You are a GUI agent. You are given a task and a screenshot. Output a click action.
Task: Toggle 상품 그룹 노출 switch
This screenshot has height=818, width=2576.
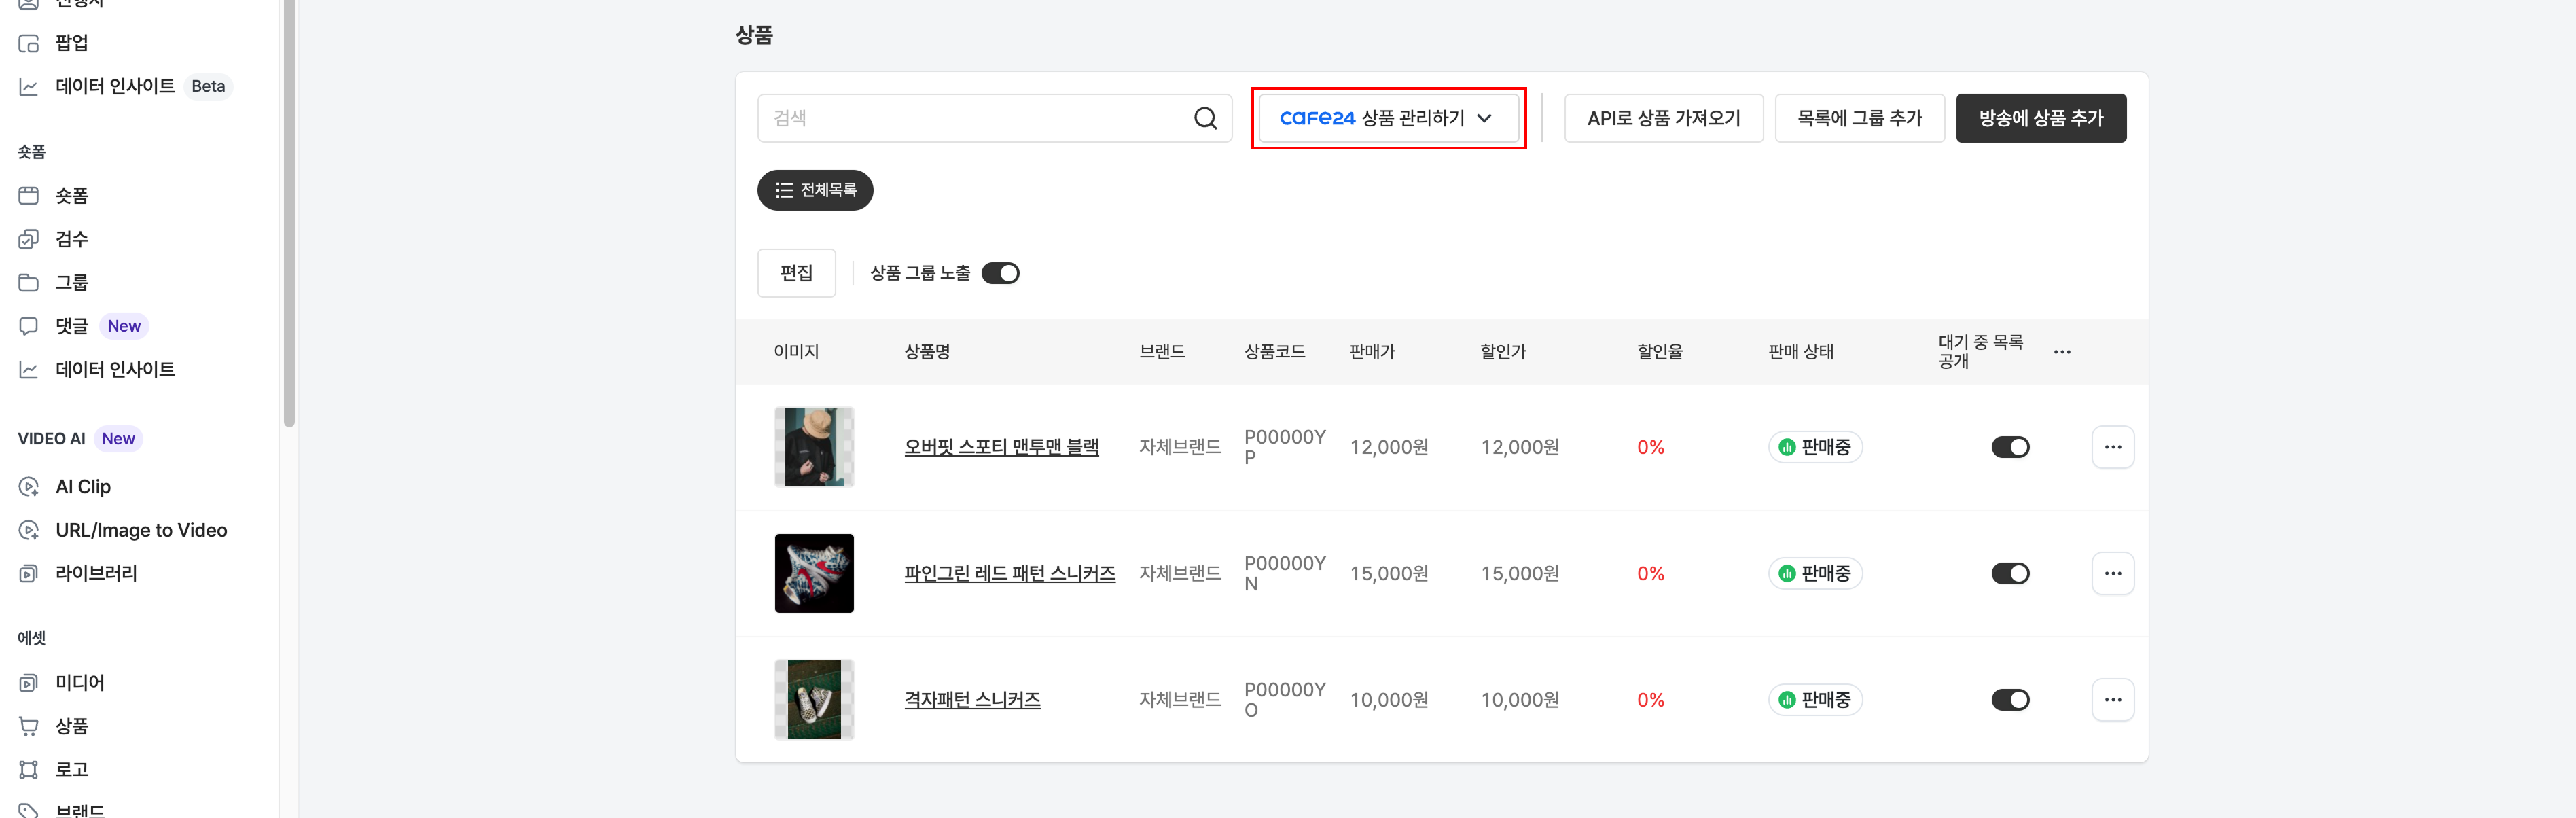(x=1000, y=273)
